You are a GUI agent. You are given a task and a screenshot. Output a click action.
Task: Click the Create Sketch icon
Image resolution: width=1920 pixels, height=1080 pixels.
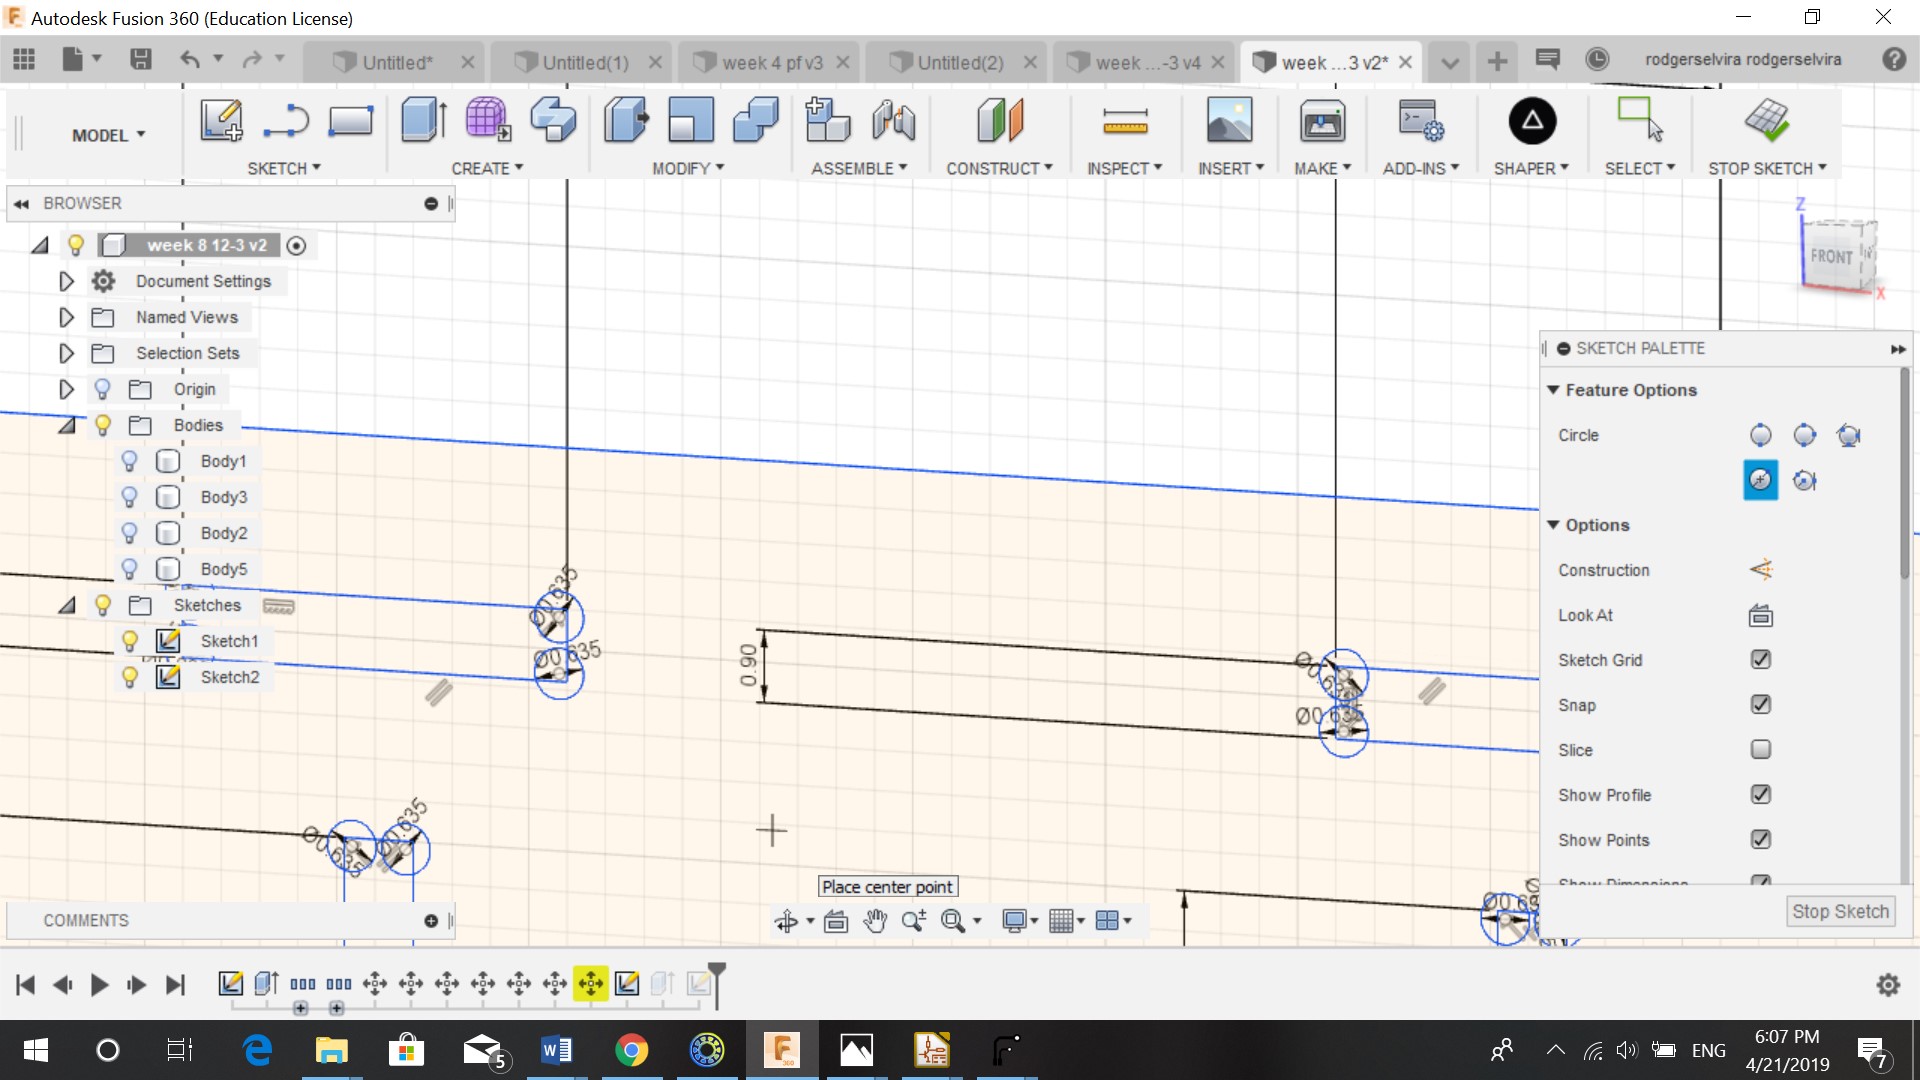tap(221, 121)
